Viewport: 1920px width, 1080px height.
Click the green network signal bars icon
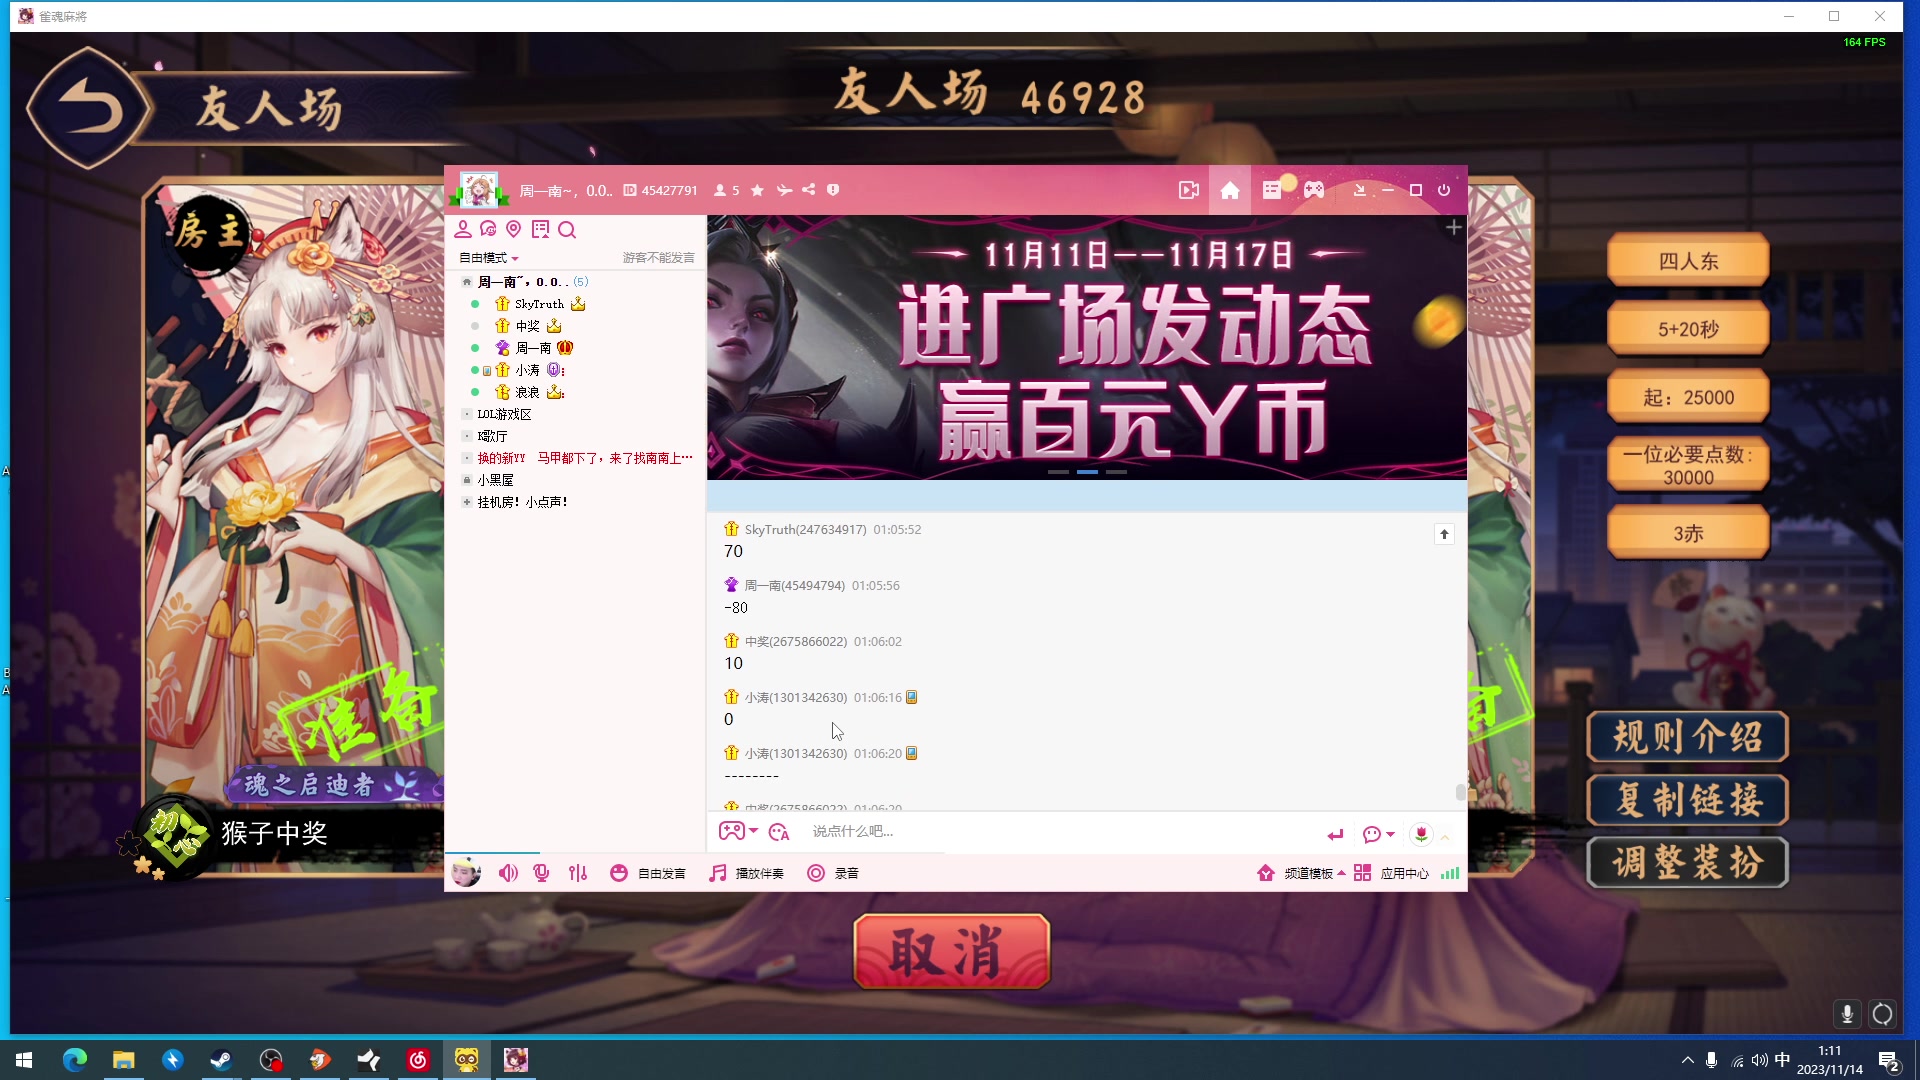click(x=1450, y=873)
